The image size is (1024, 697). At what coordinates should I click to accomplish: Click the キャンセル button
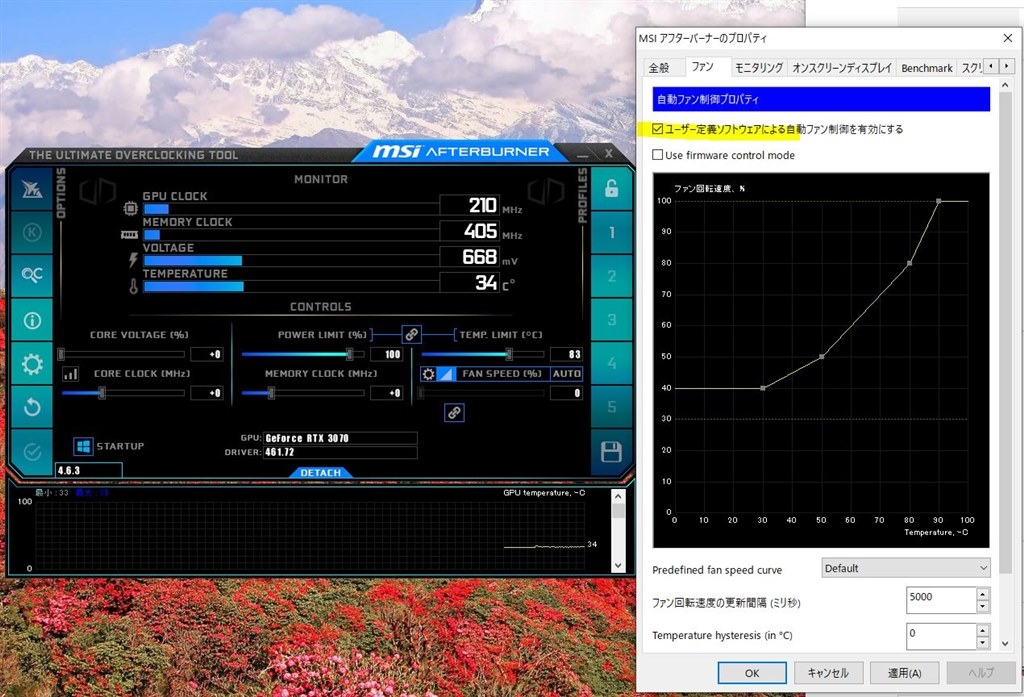point(828,673)
